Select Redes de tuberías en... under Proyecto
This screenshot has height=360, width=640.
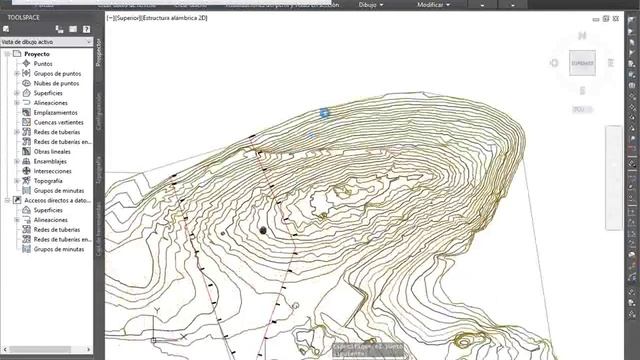(x=62, y=142)
